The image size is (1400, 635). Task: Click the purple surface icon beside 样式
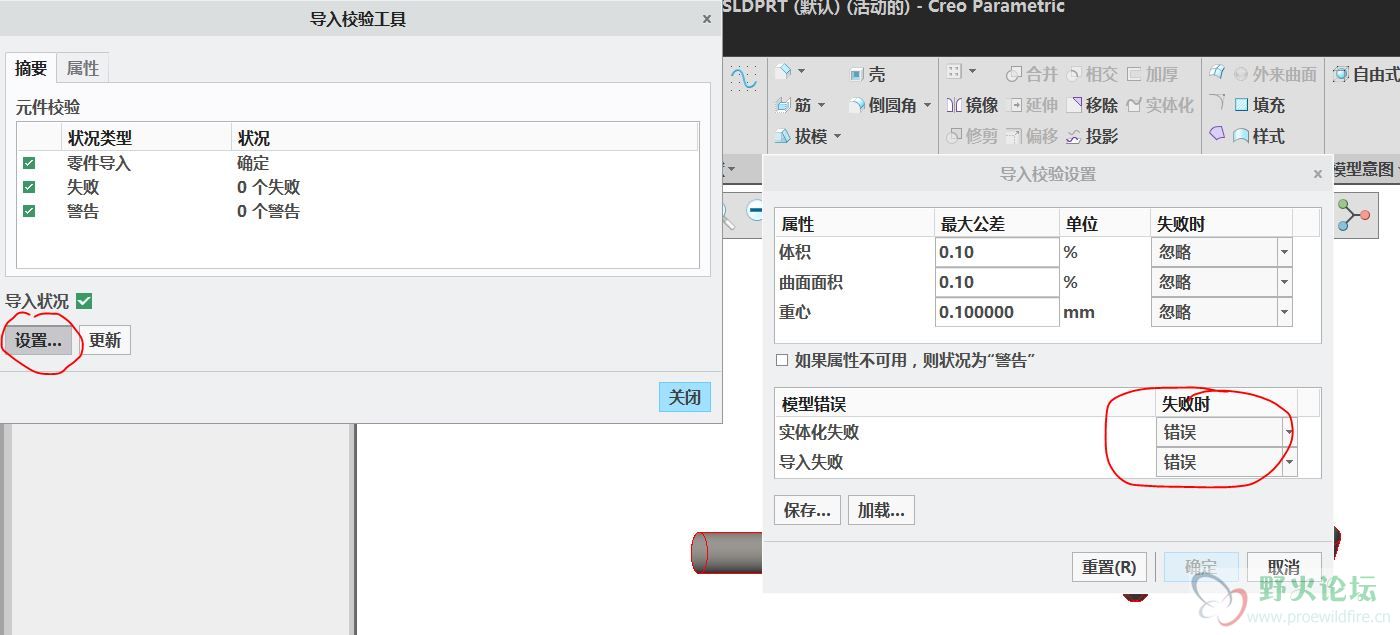1217,134
